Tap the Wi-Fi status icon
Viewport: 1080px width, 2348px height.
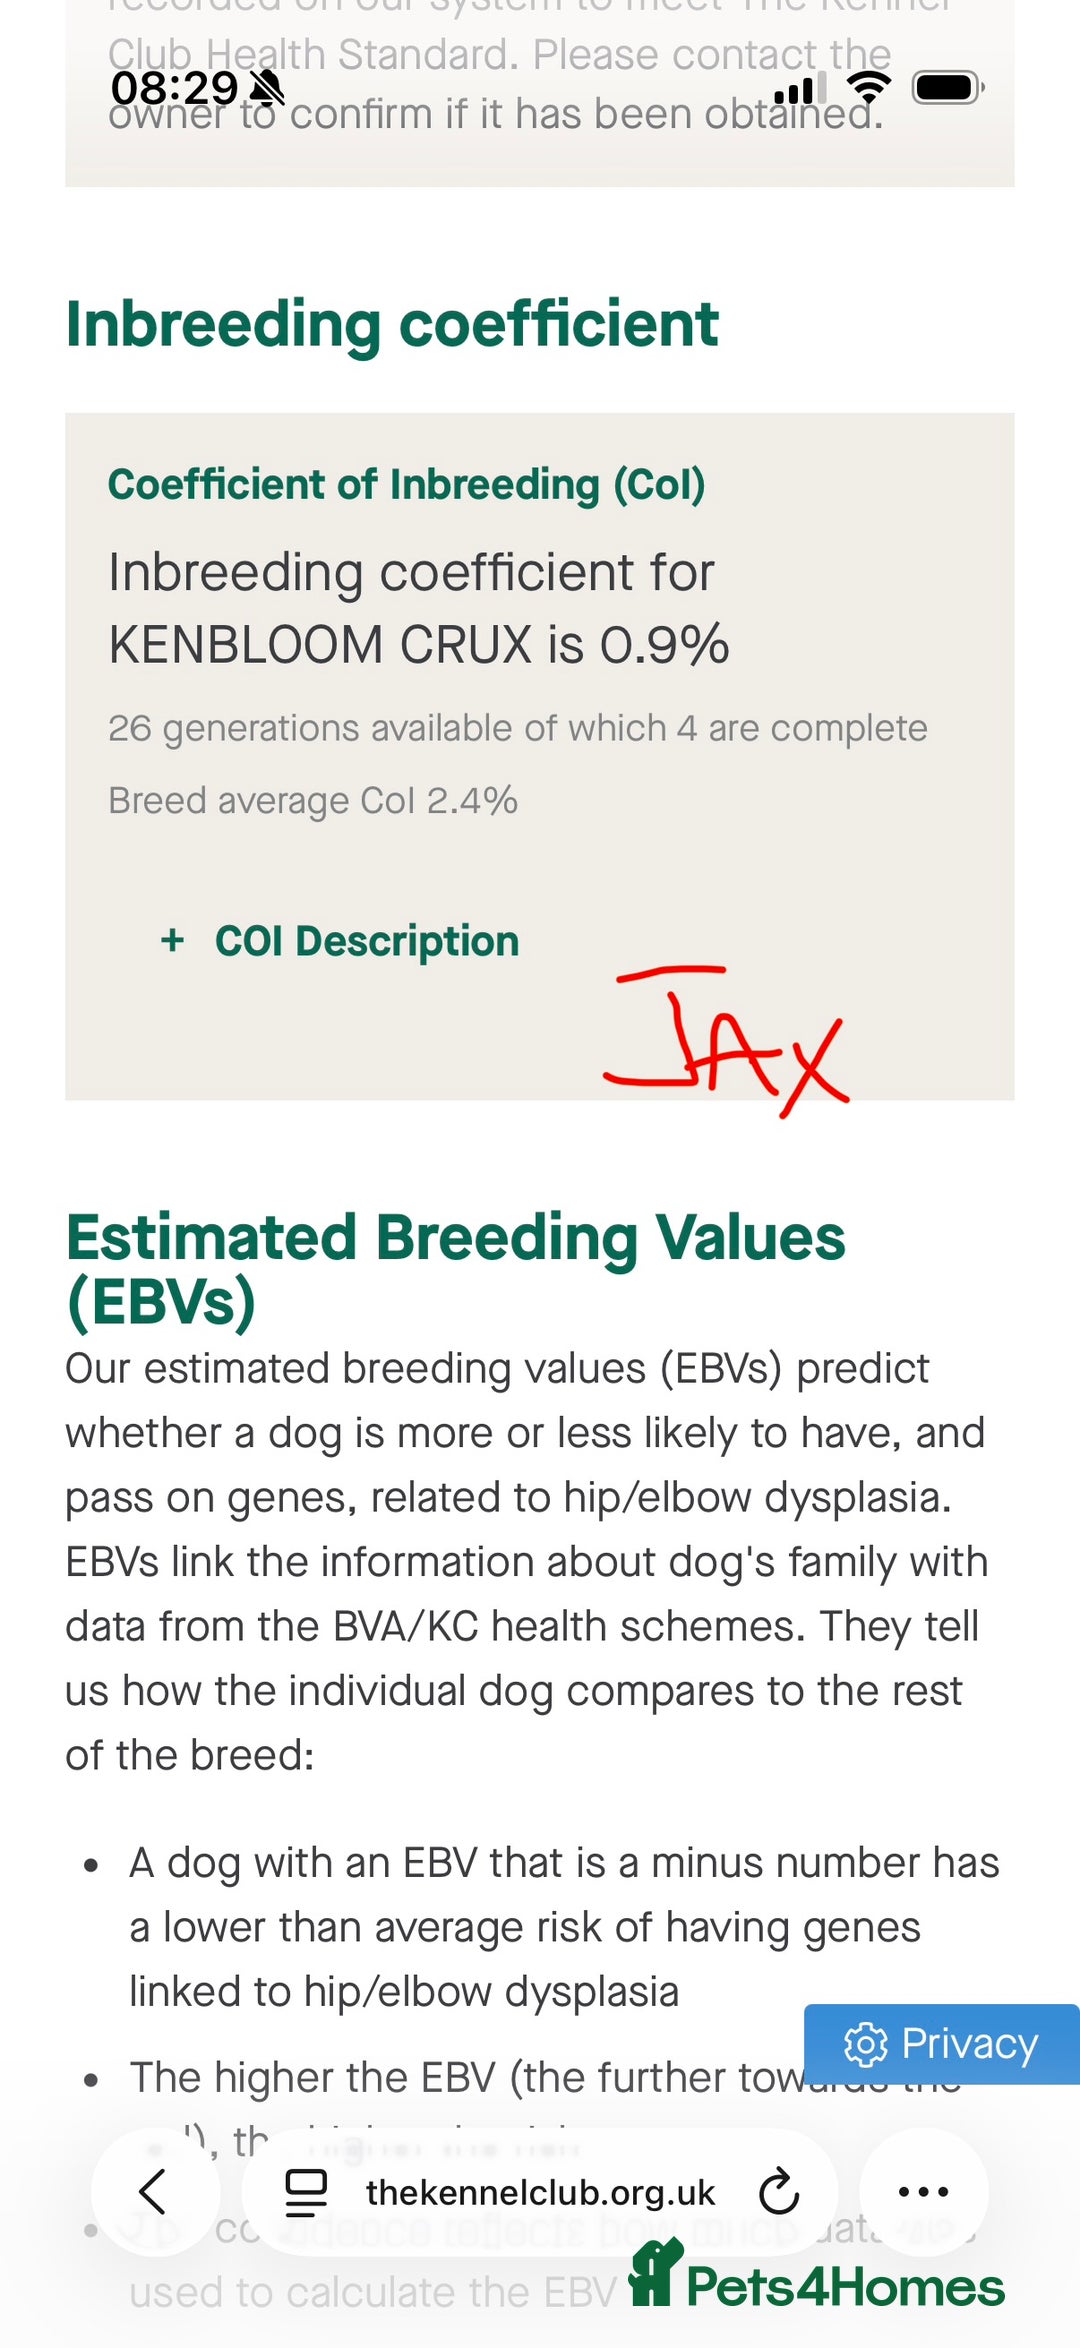click(868, 88)
